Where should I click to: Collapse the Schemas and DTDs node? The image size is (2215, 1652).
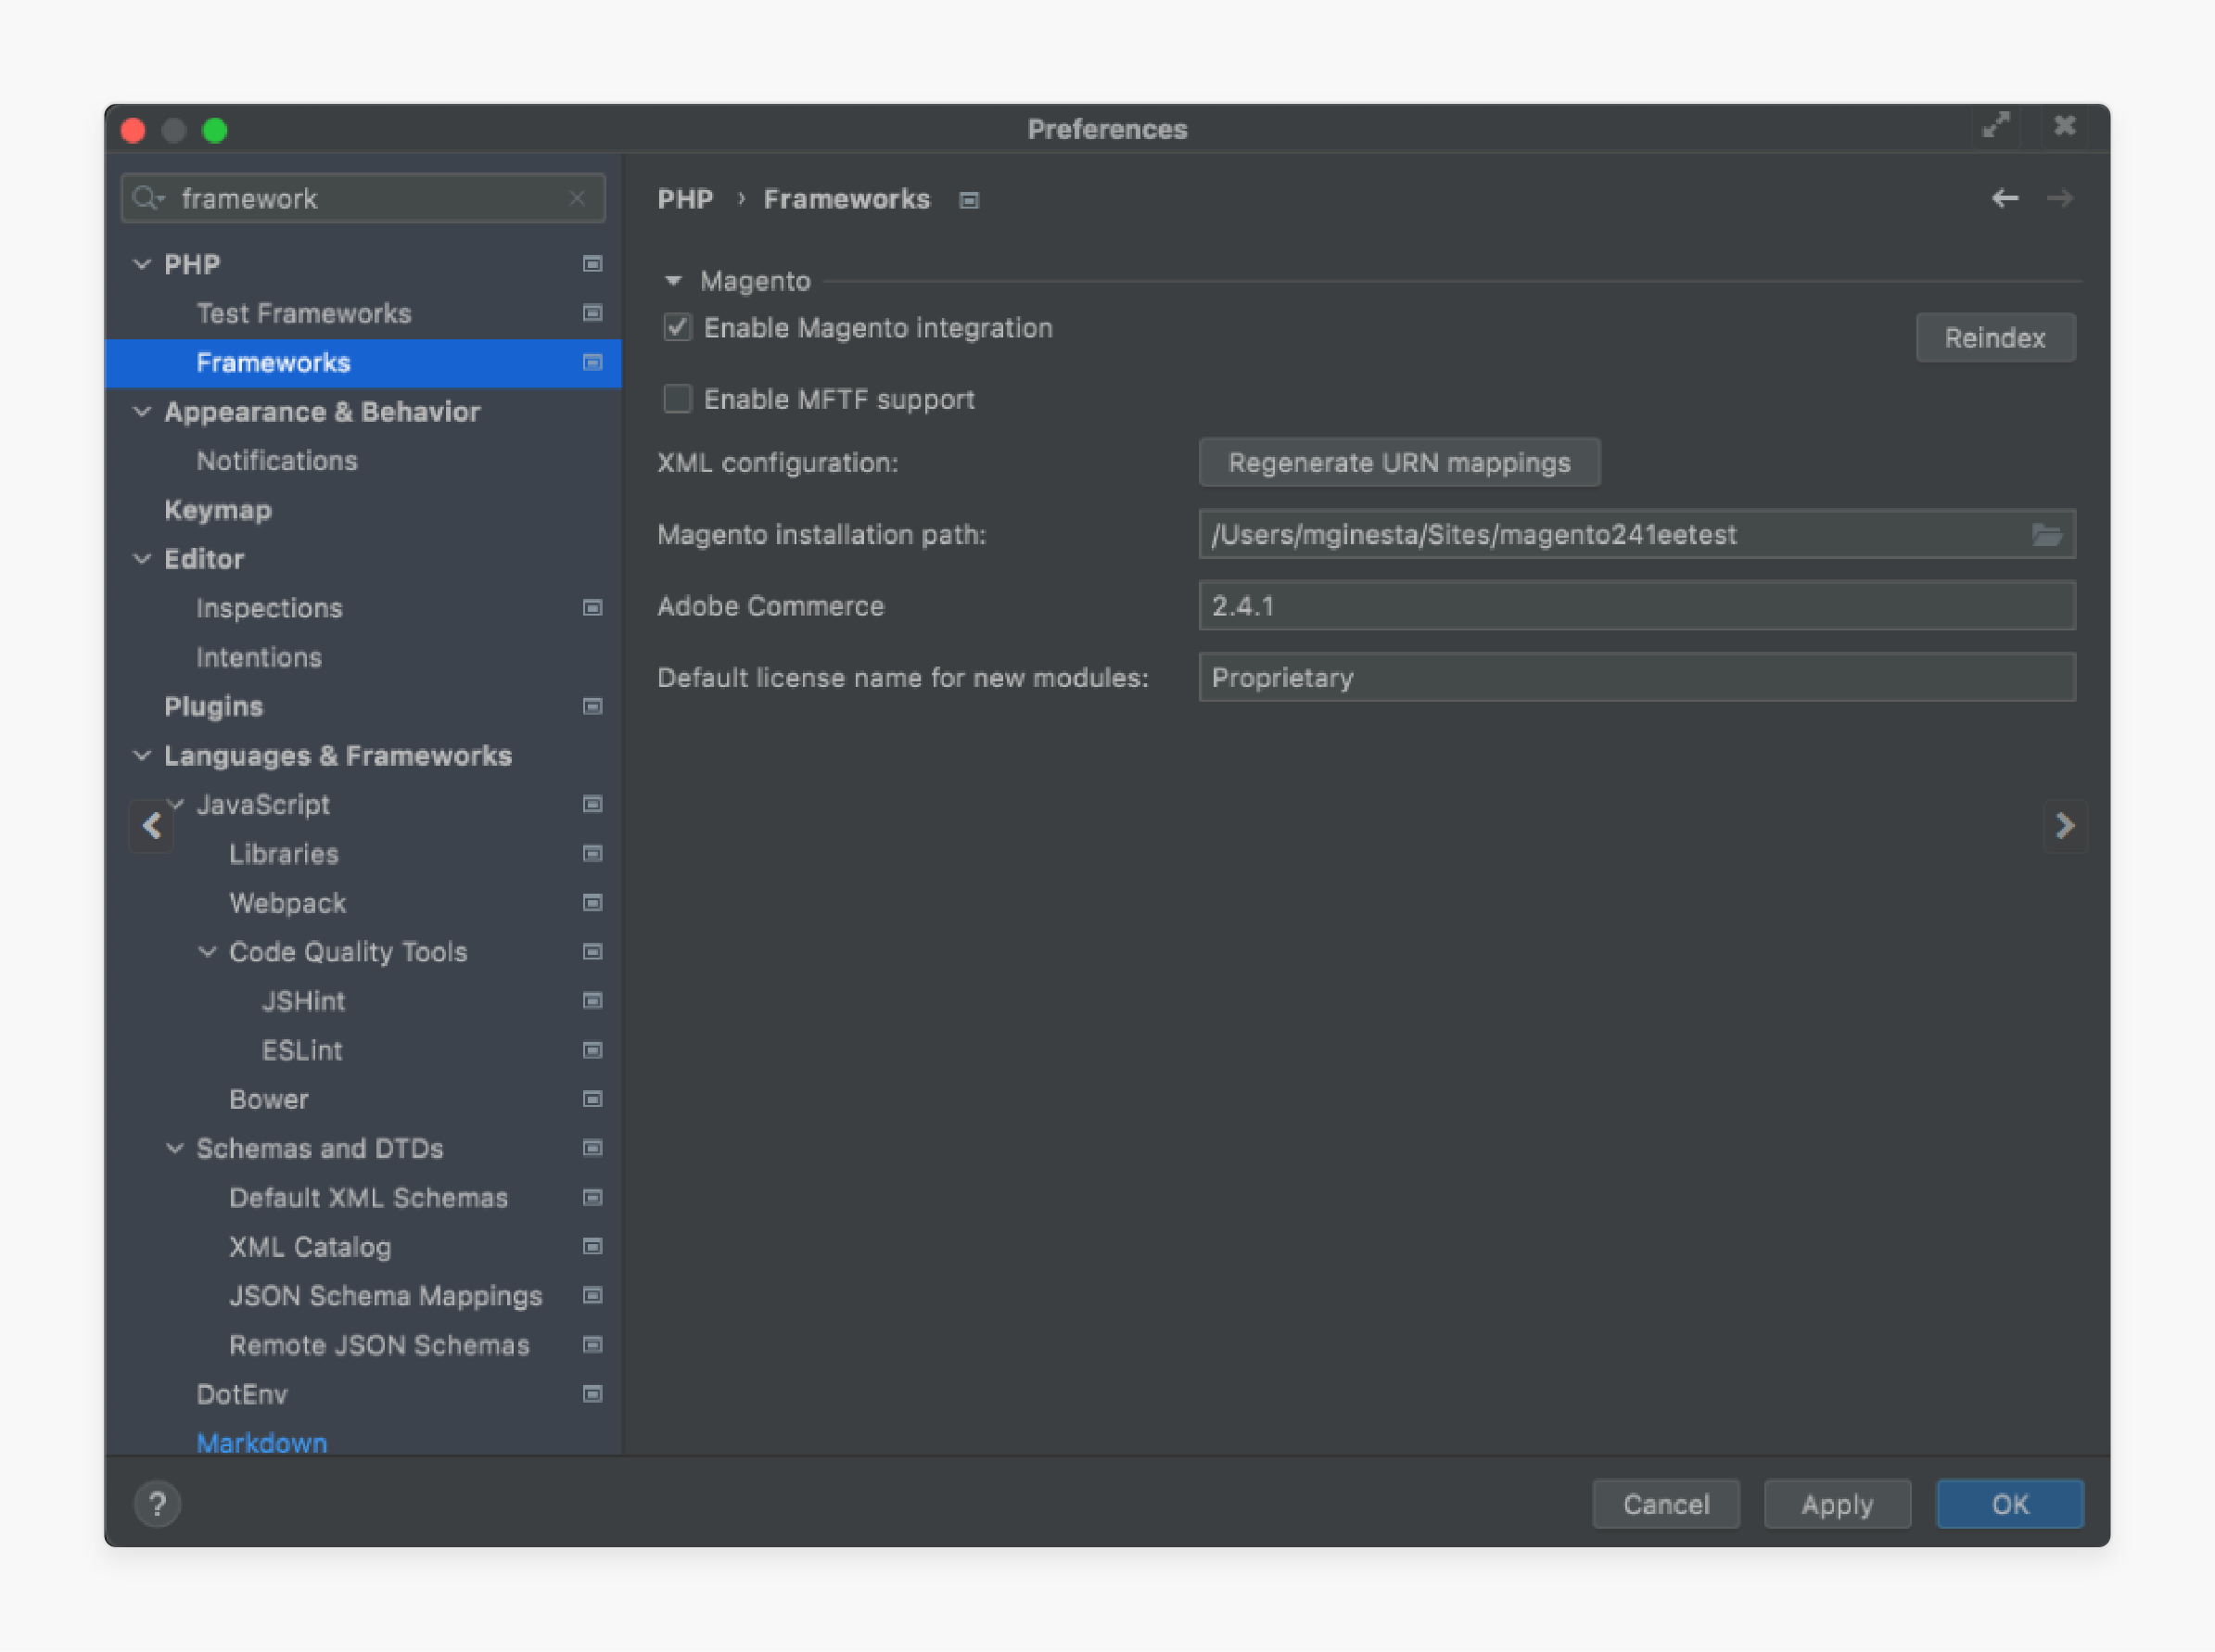coord(175,1148)
